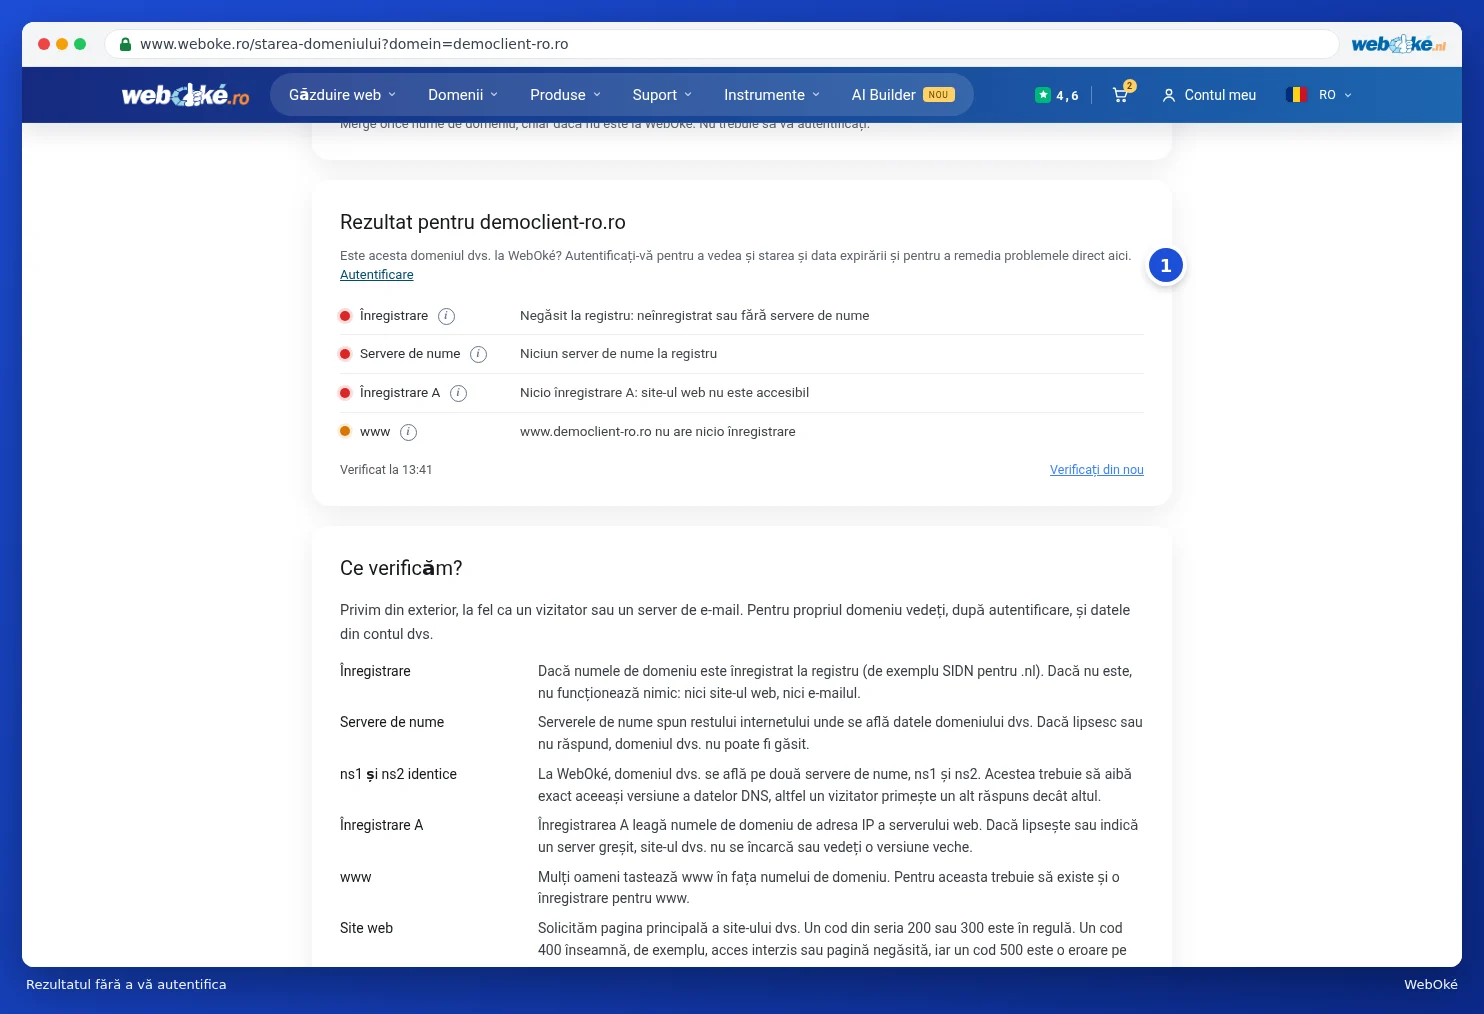1484x1014 pixels.
Task: Show info tooltip for Servere de nume
Action: tap(479, 354)
